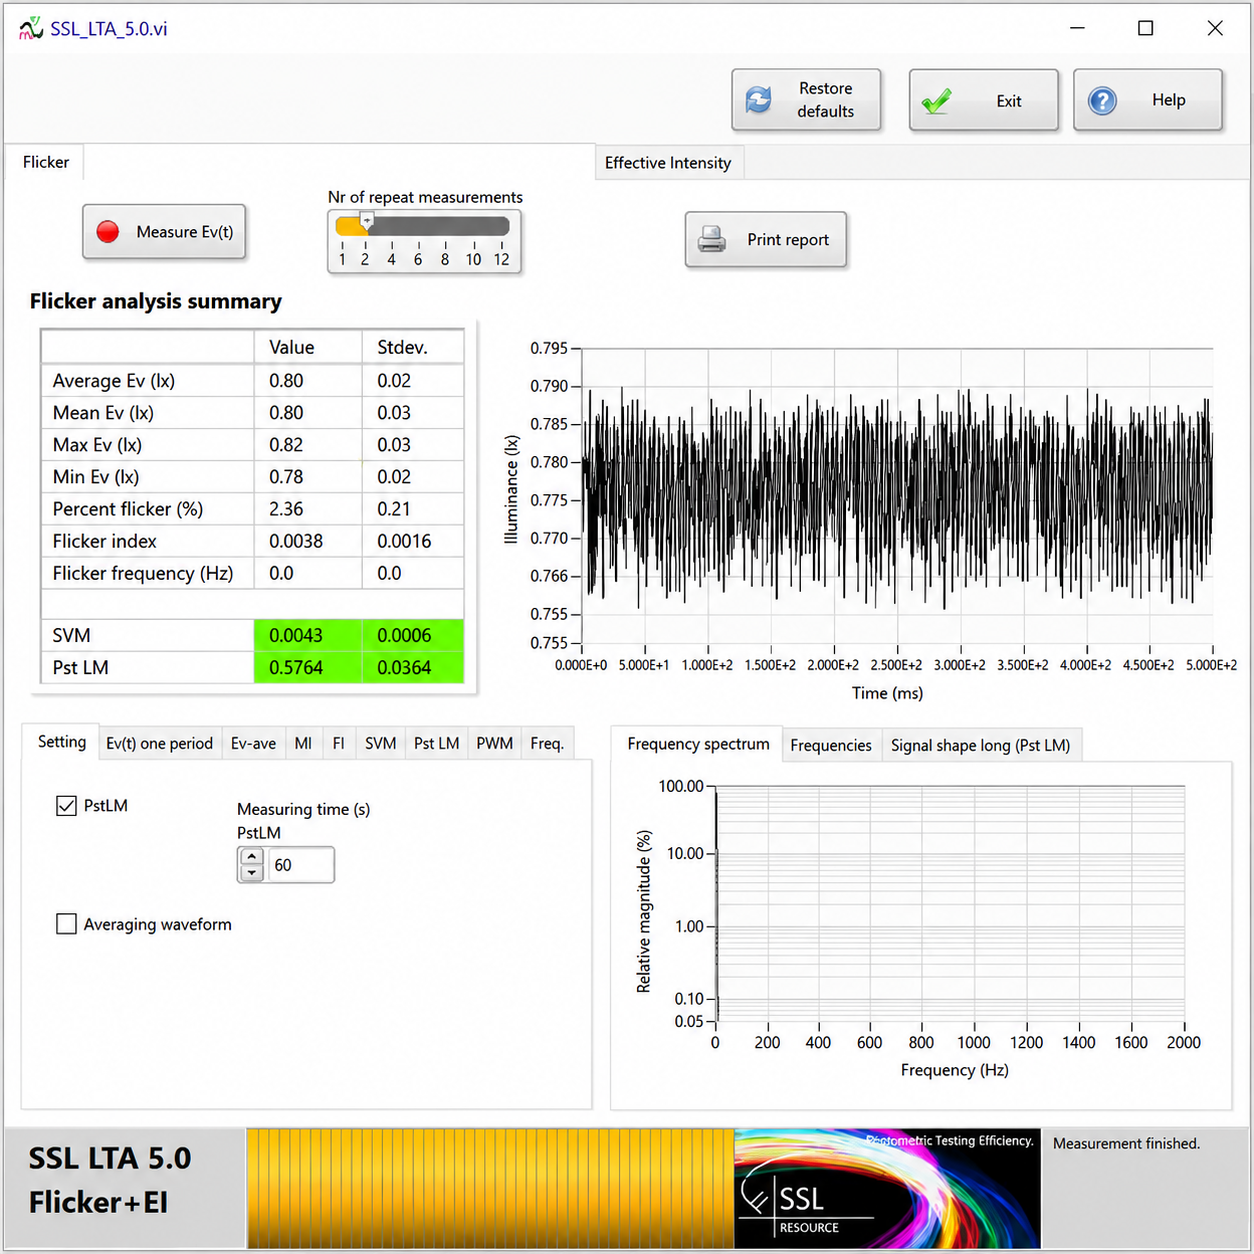Click the frequency spectrum graph area

point(950,904)
